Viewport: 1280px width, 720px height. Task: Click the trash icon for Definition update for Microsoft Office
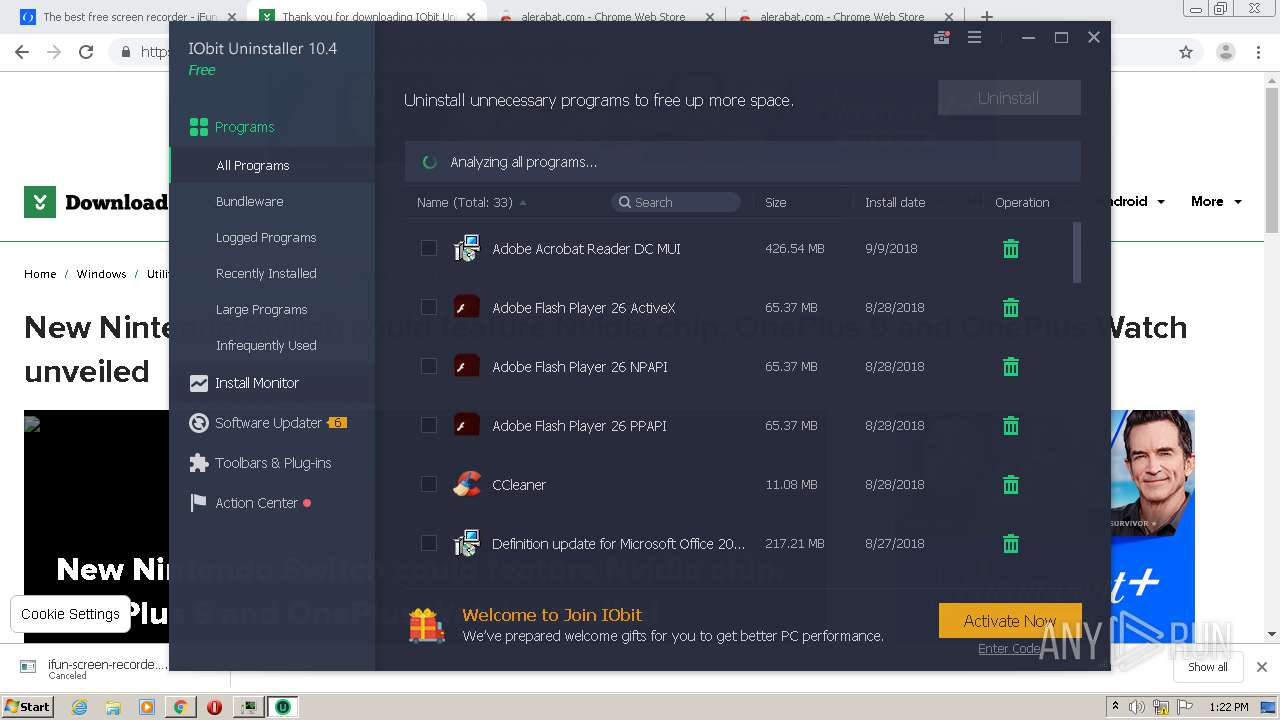[x=1011, y=544]
